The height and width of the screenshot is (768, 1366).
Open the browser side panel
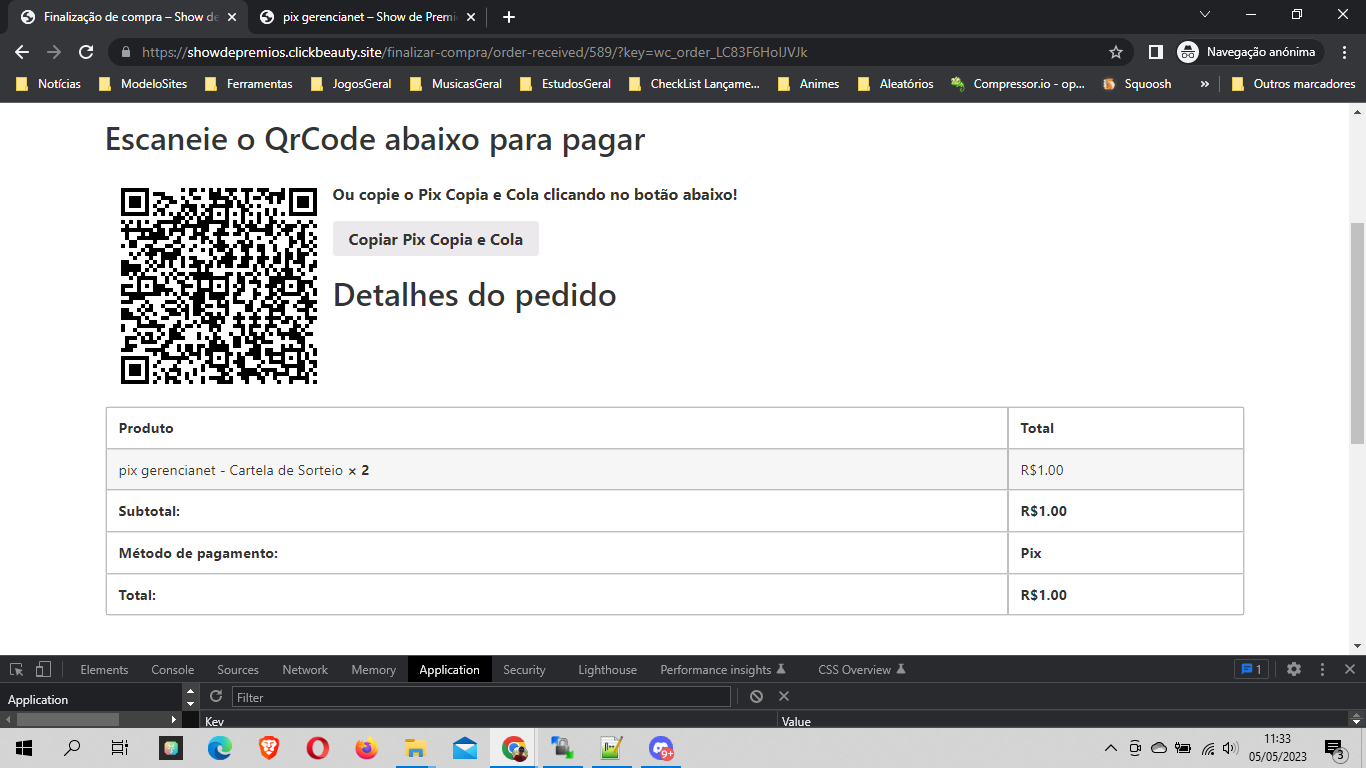click(x=1155, y=52)
